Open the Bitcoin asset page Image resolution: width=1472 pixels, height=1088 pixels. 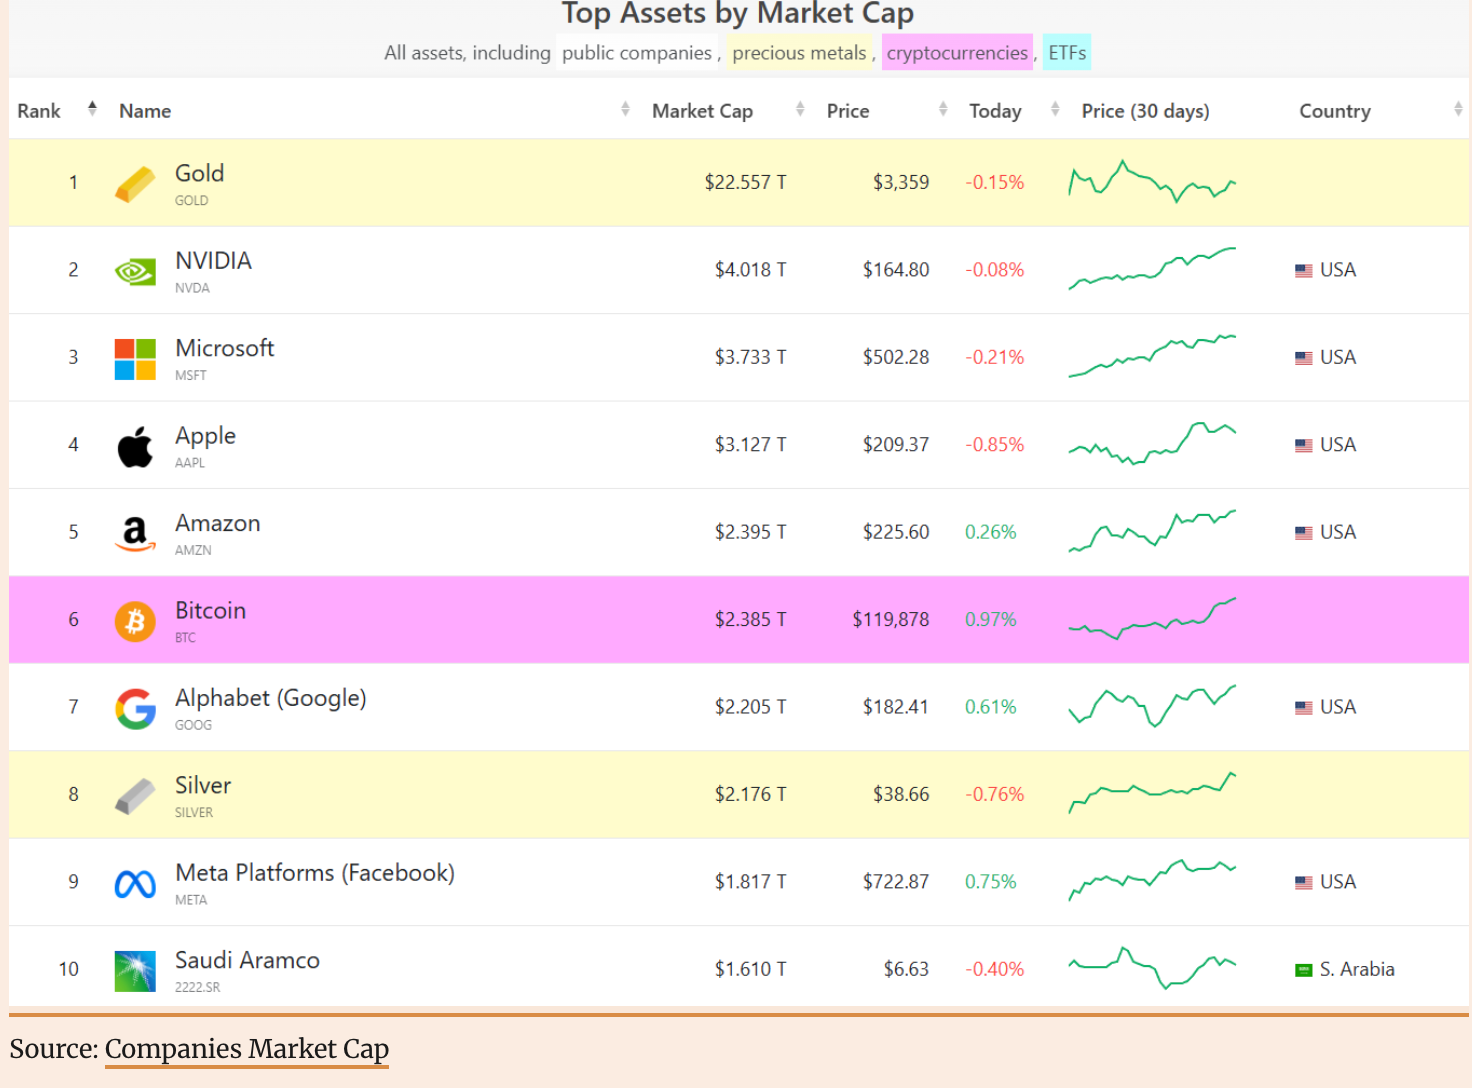pos(210,611)
